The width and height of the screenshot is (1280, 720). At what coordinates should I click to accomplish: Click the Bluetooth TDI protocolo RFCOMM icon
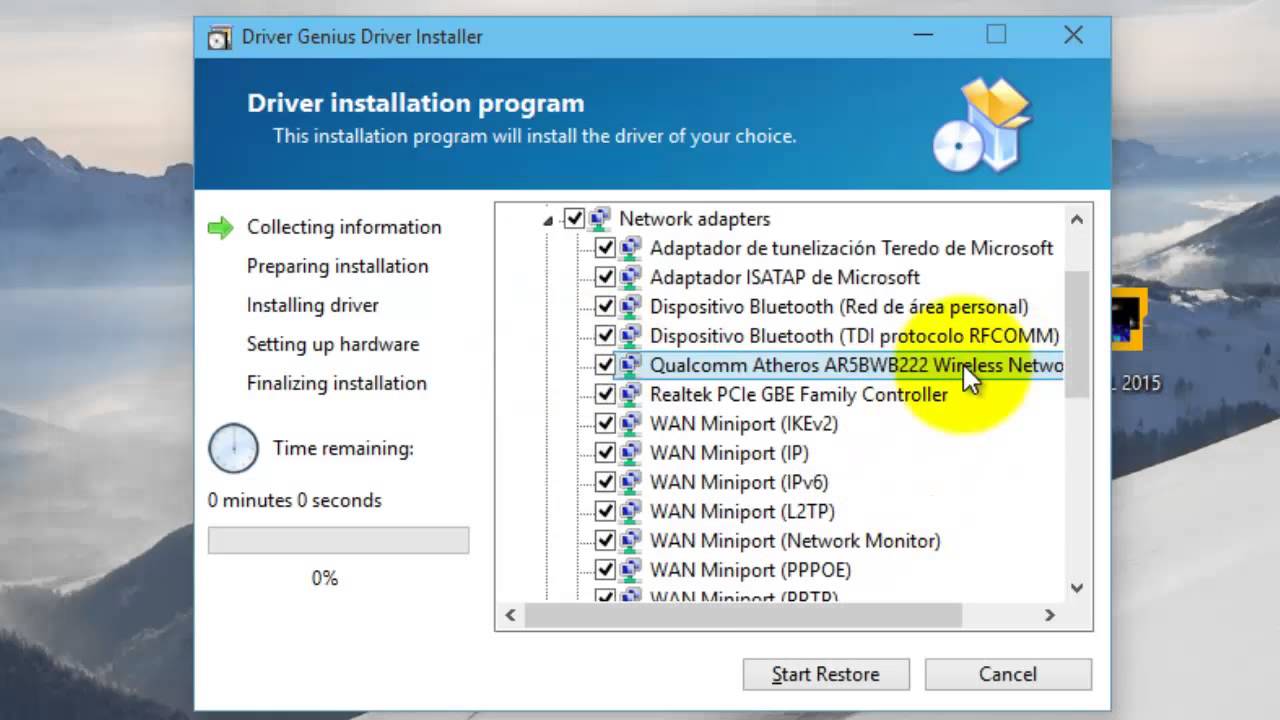631,335
